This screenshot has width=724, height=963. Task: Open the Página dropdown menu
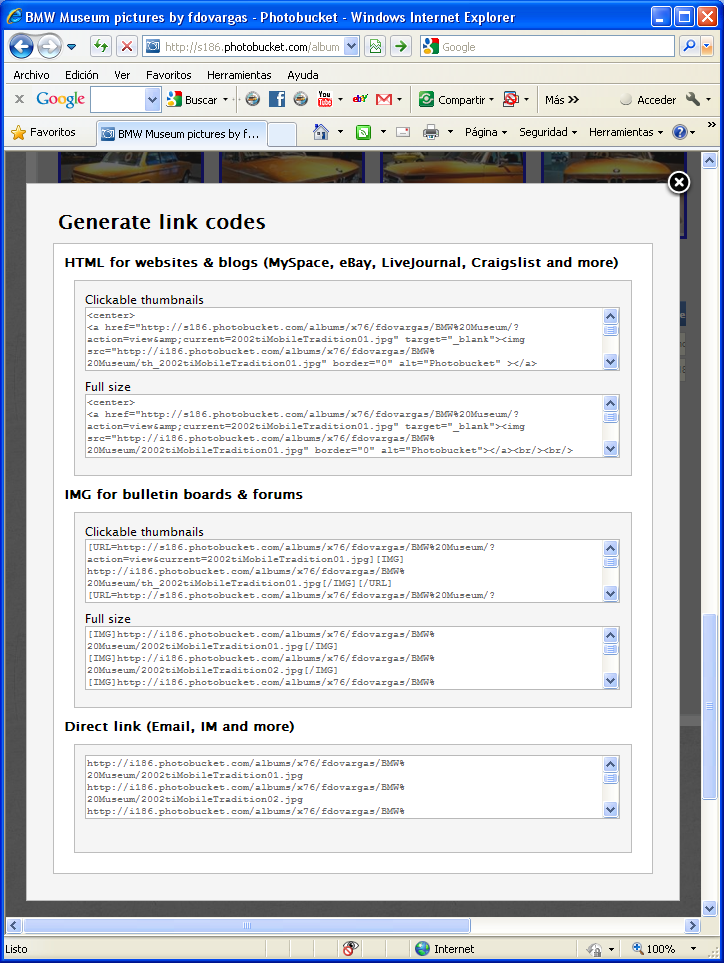click(x=486, y=132)
